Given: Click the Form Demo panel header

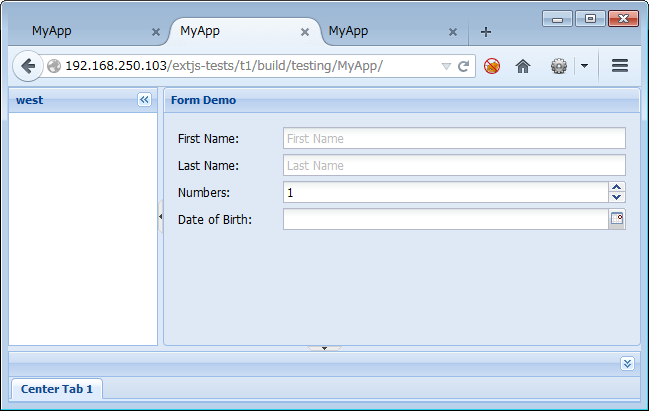Looking at the screenshot, I should tap(402, 100).
